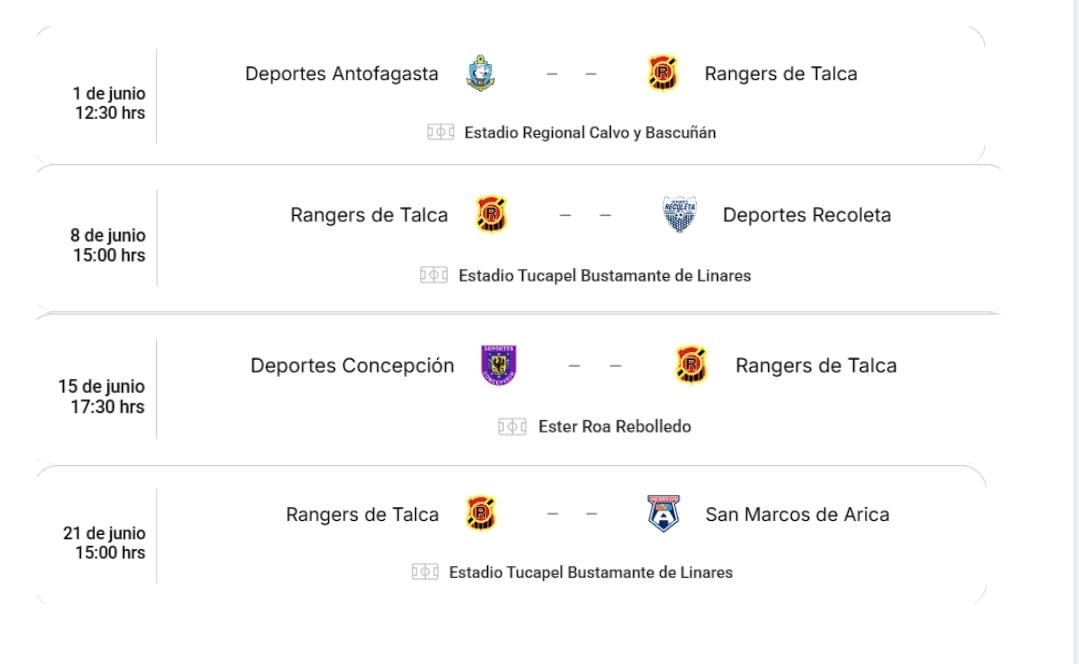
Task: Click Rangers crest in the 8 de junio match
Action: pos(491,214)
